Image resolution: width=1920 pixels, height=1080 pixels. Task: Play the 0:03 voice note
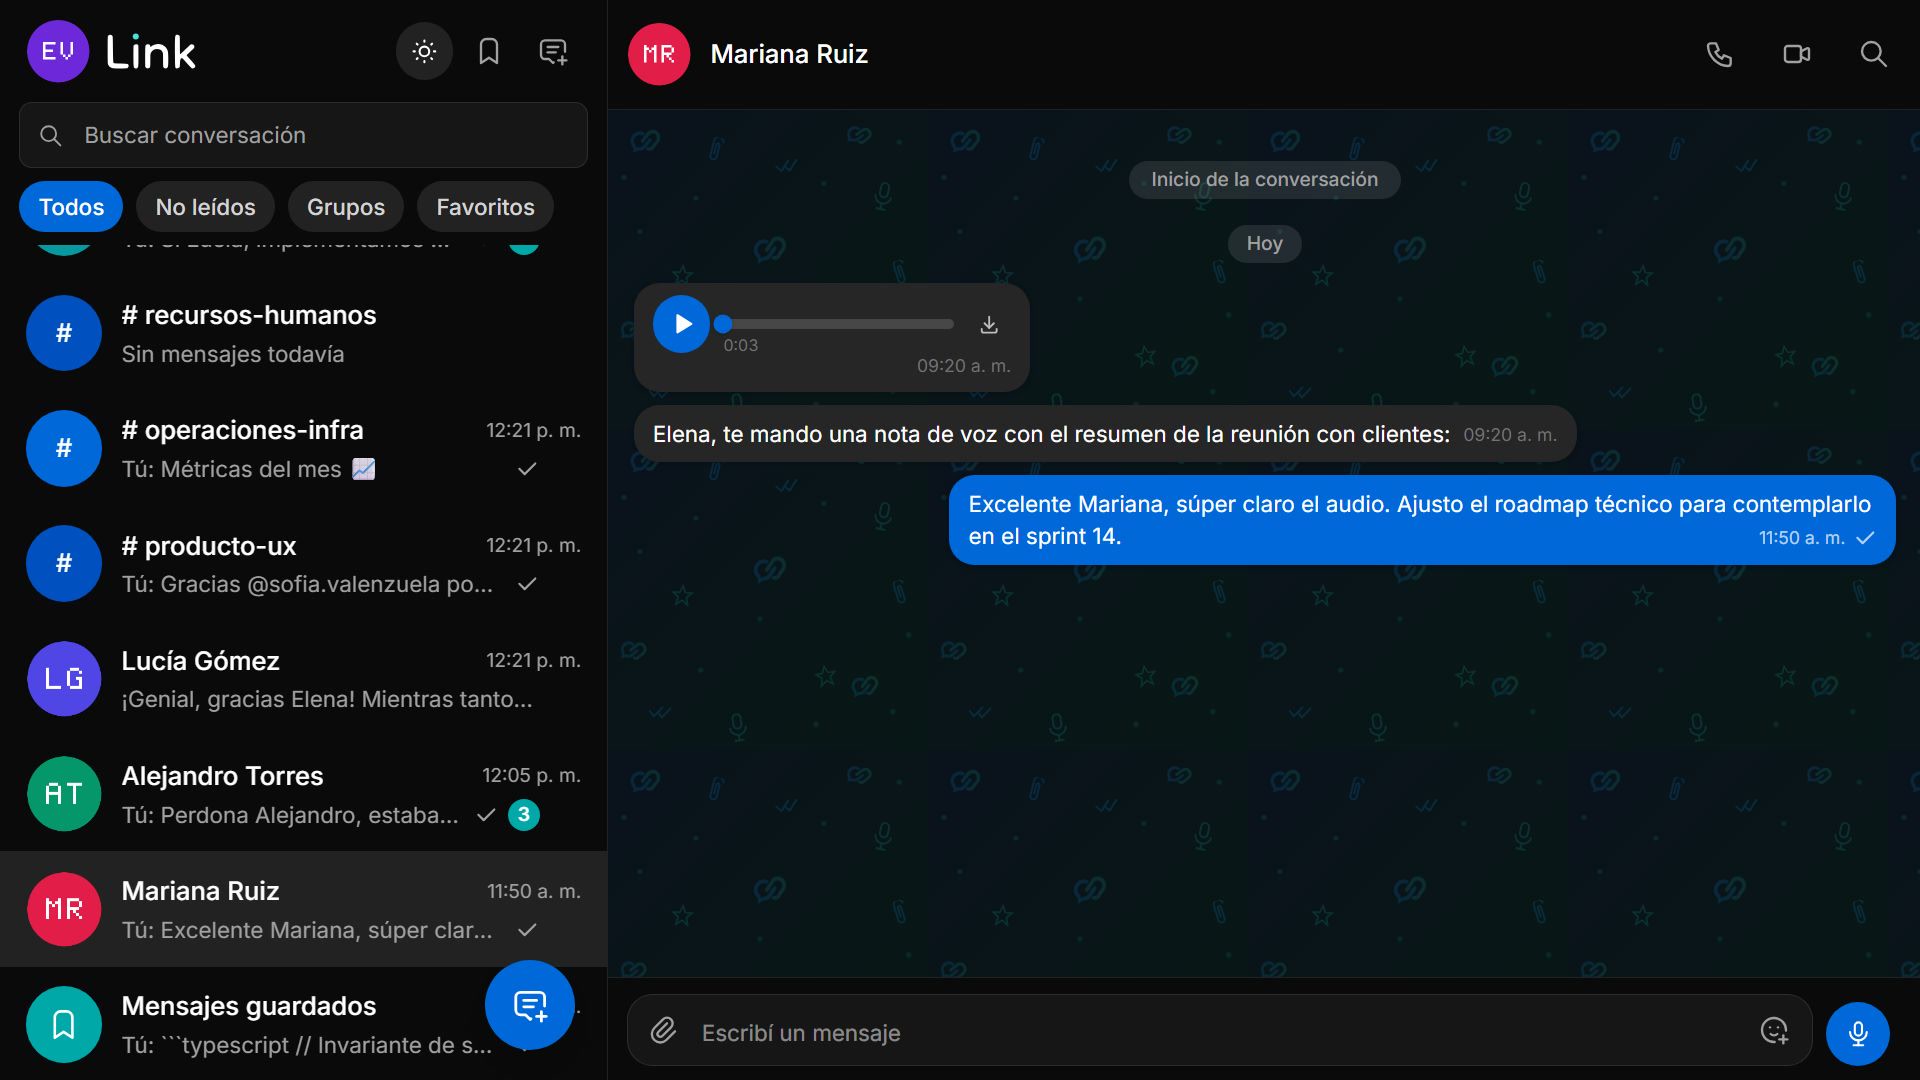(x=682, y=324)
